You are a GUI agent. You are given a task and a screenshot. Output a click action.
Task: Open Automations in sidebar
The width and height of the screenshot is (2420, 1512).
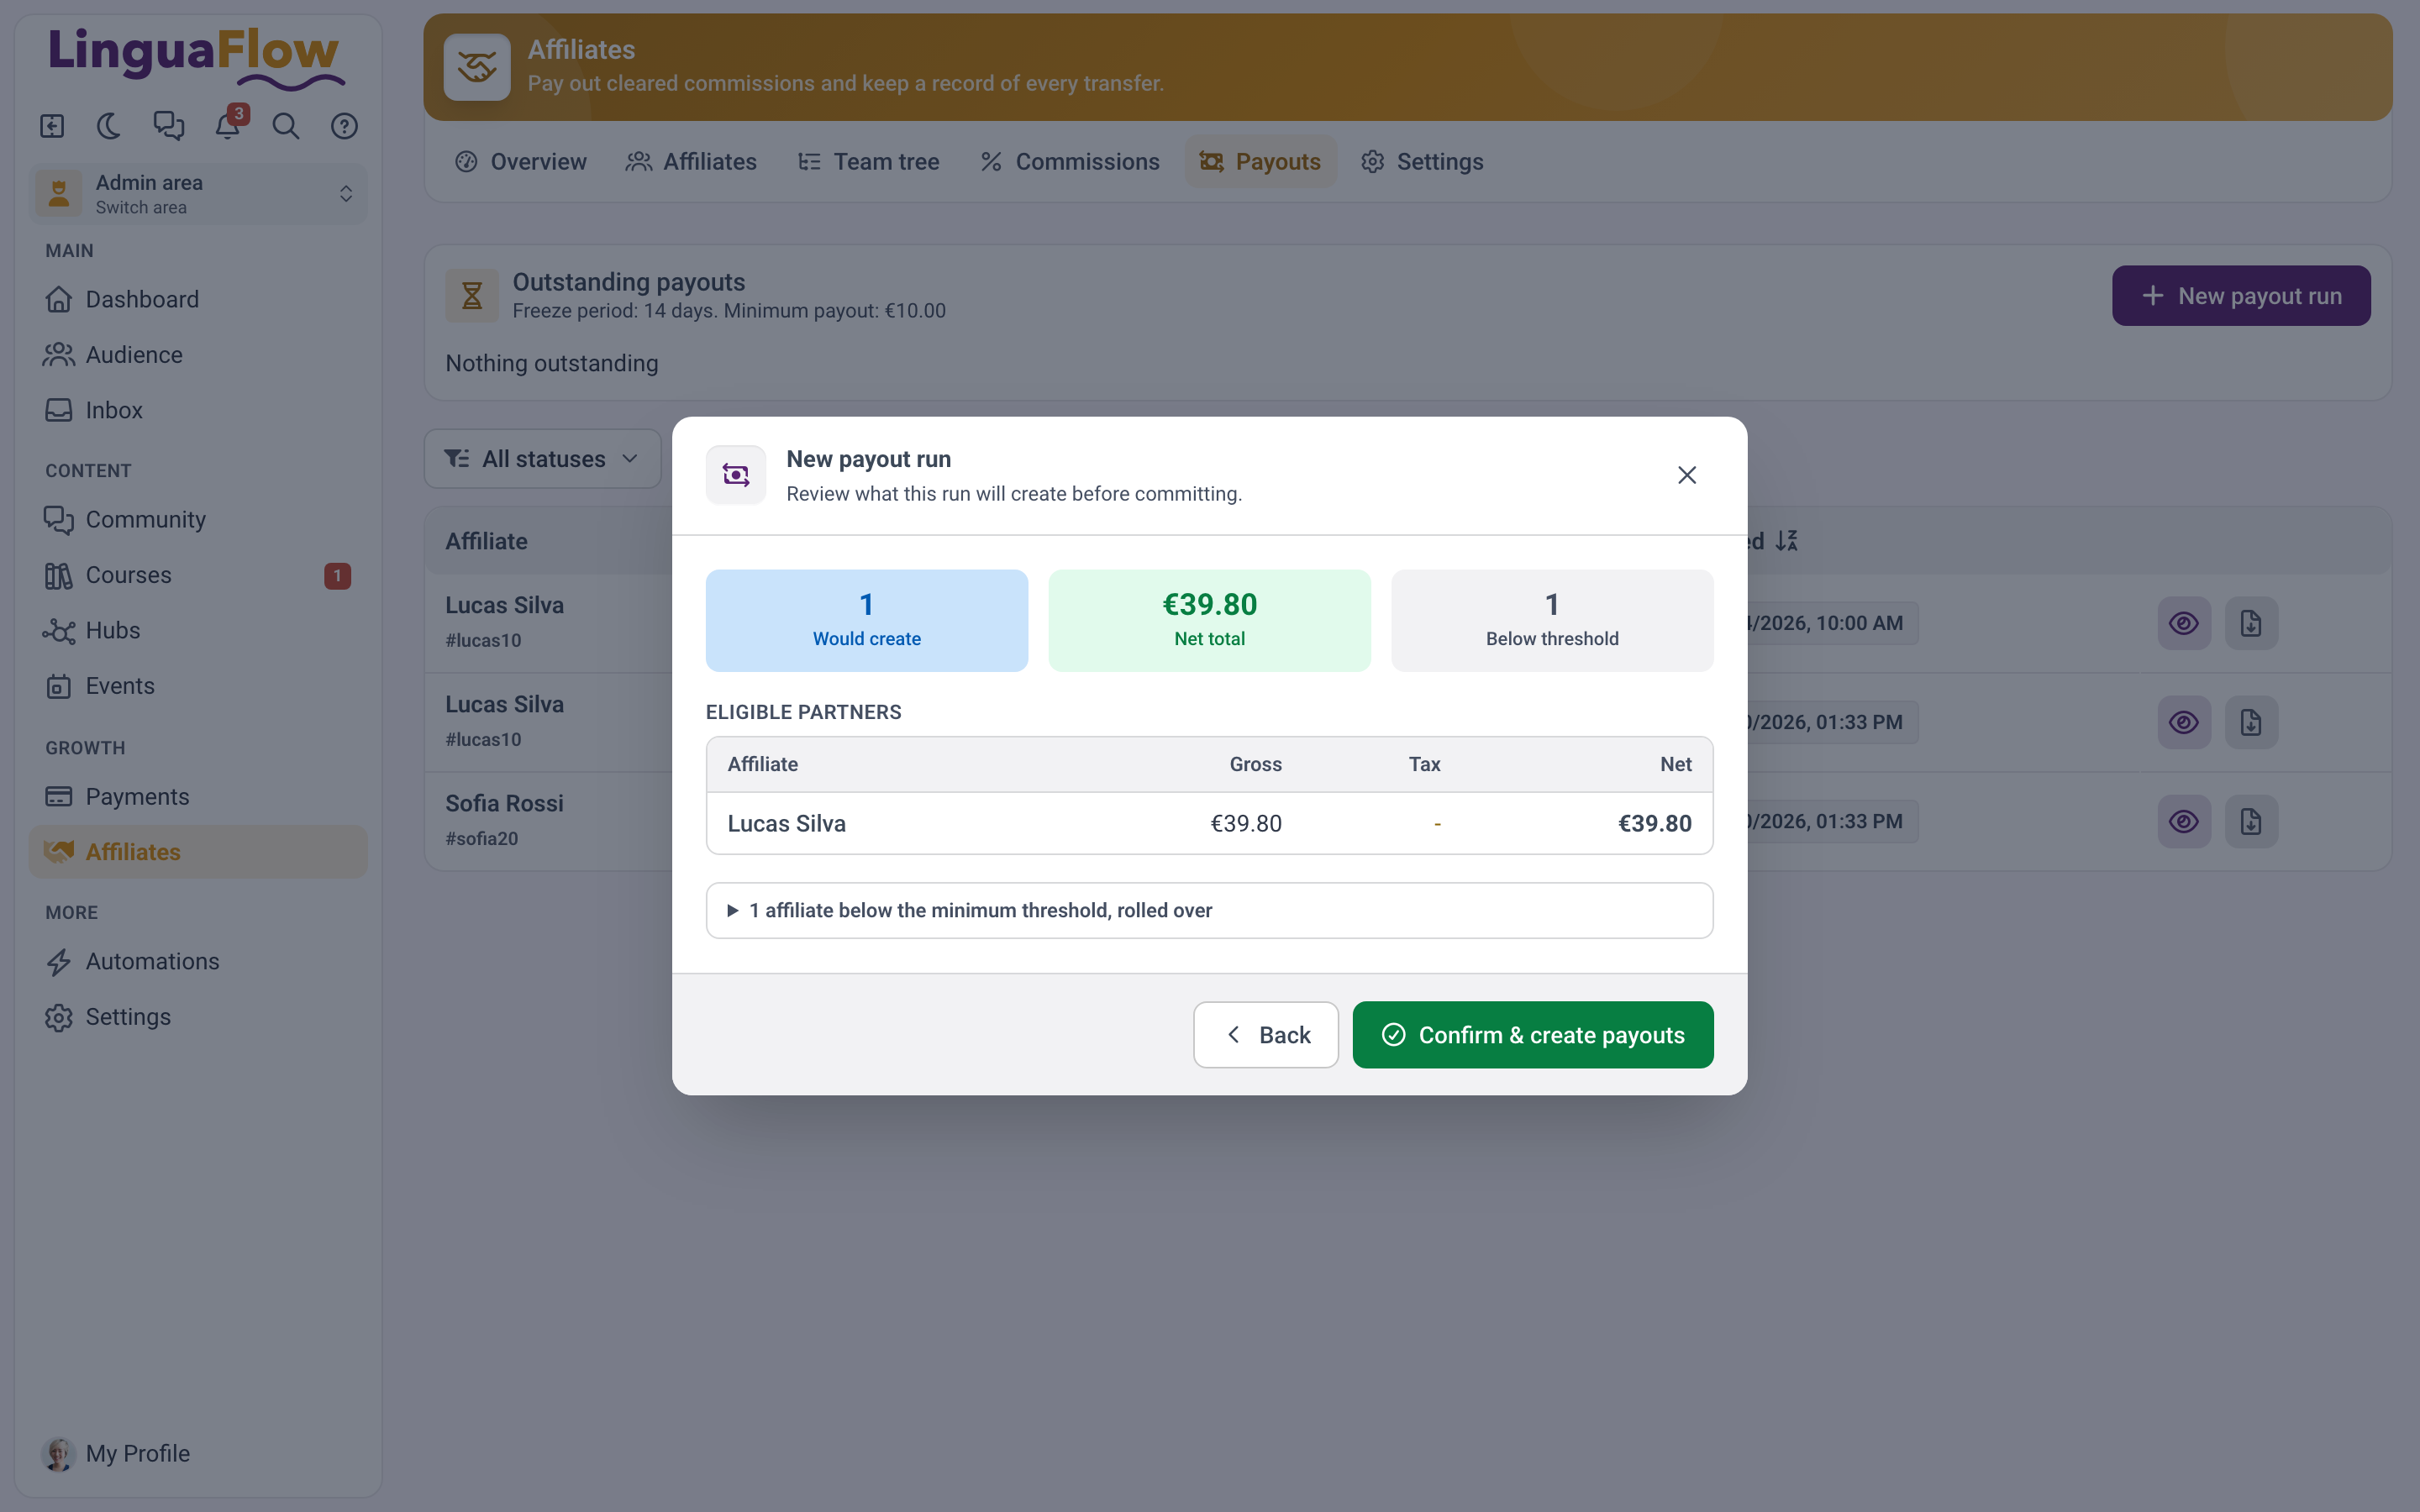pyautogui.click(x=198, y=962)
